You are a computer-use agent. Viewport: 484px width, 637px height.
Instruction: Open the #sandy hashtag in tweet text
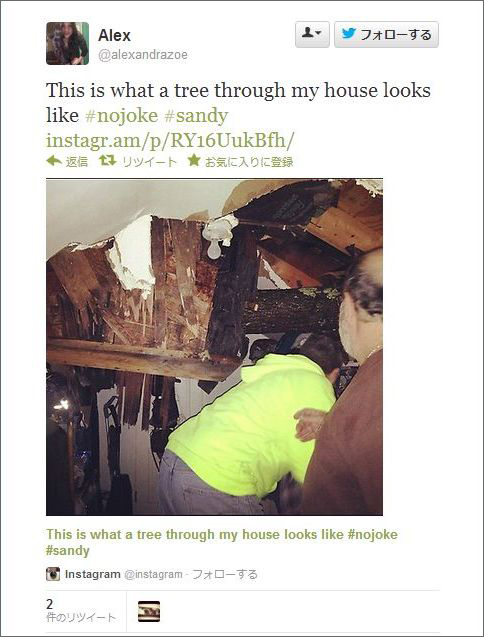click(196, 115)
